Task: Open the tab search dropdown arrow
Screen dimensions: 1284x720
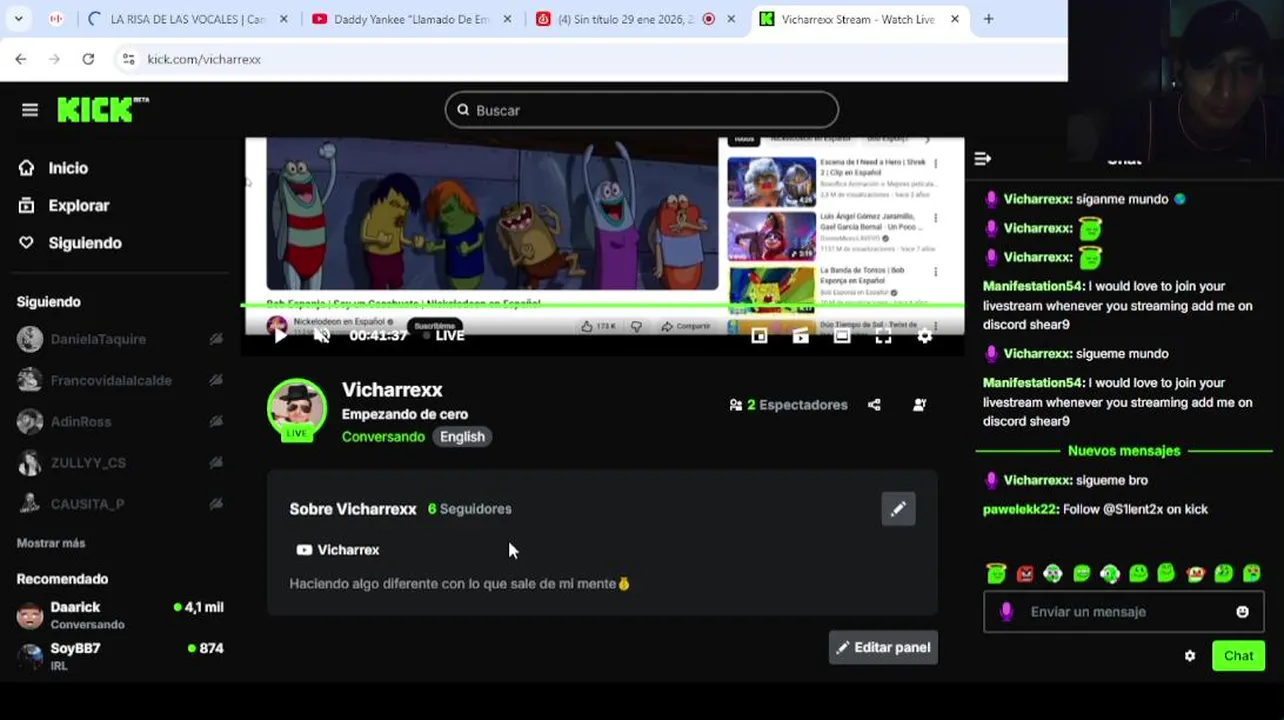Action: (18, 19)
